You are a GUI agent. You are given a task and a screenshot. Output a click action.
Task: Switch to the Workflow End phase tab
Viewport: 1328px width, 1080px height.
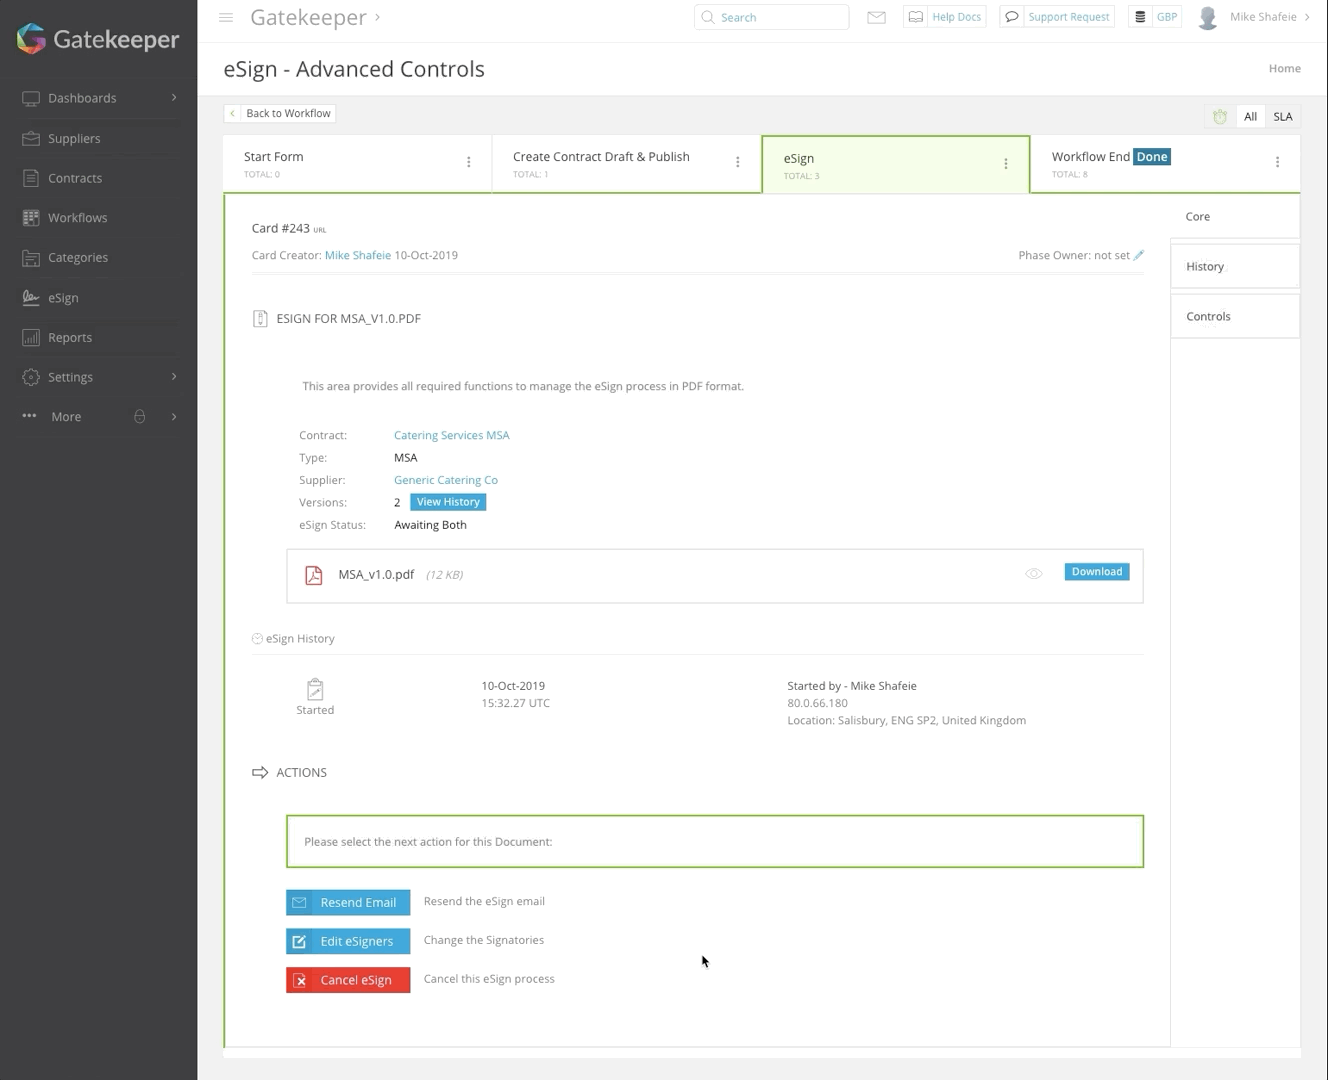click(x=1165, y=164)
